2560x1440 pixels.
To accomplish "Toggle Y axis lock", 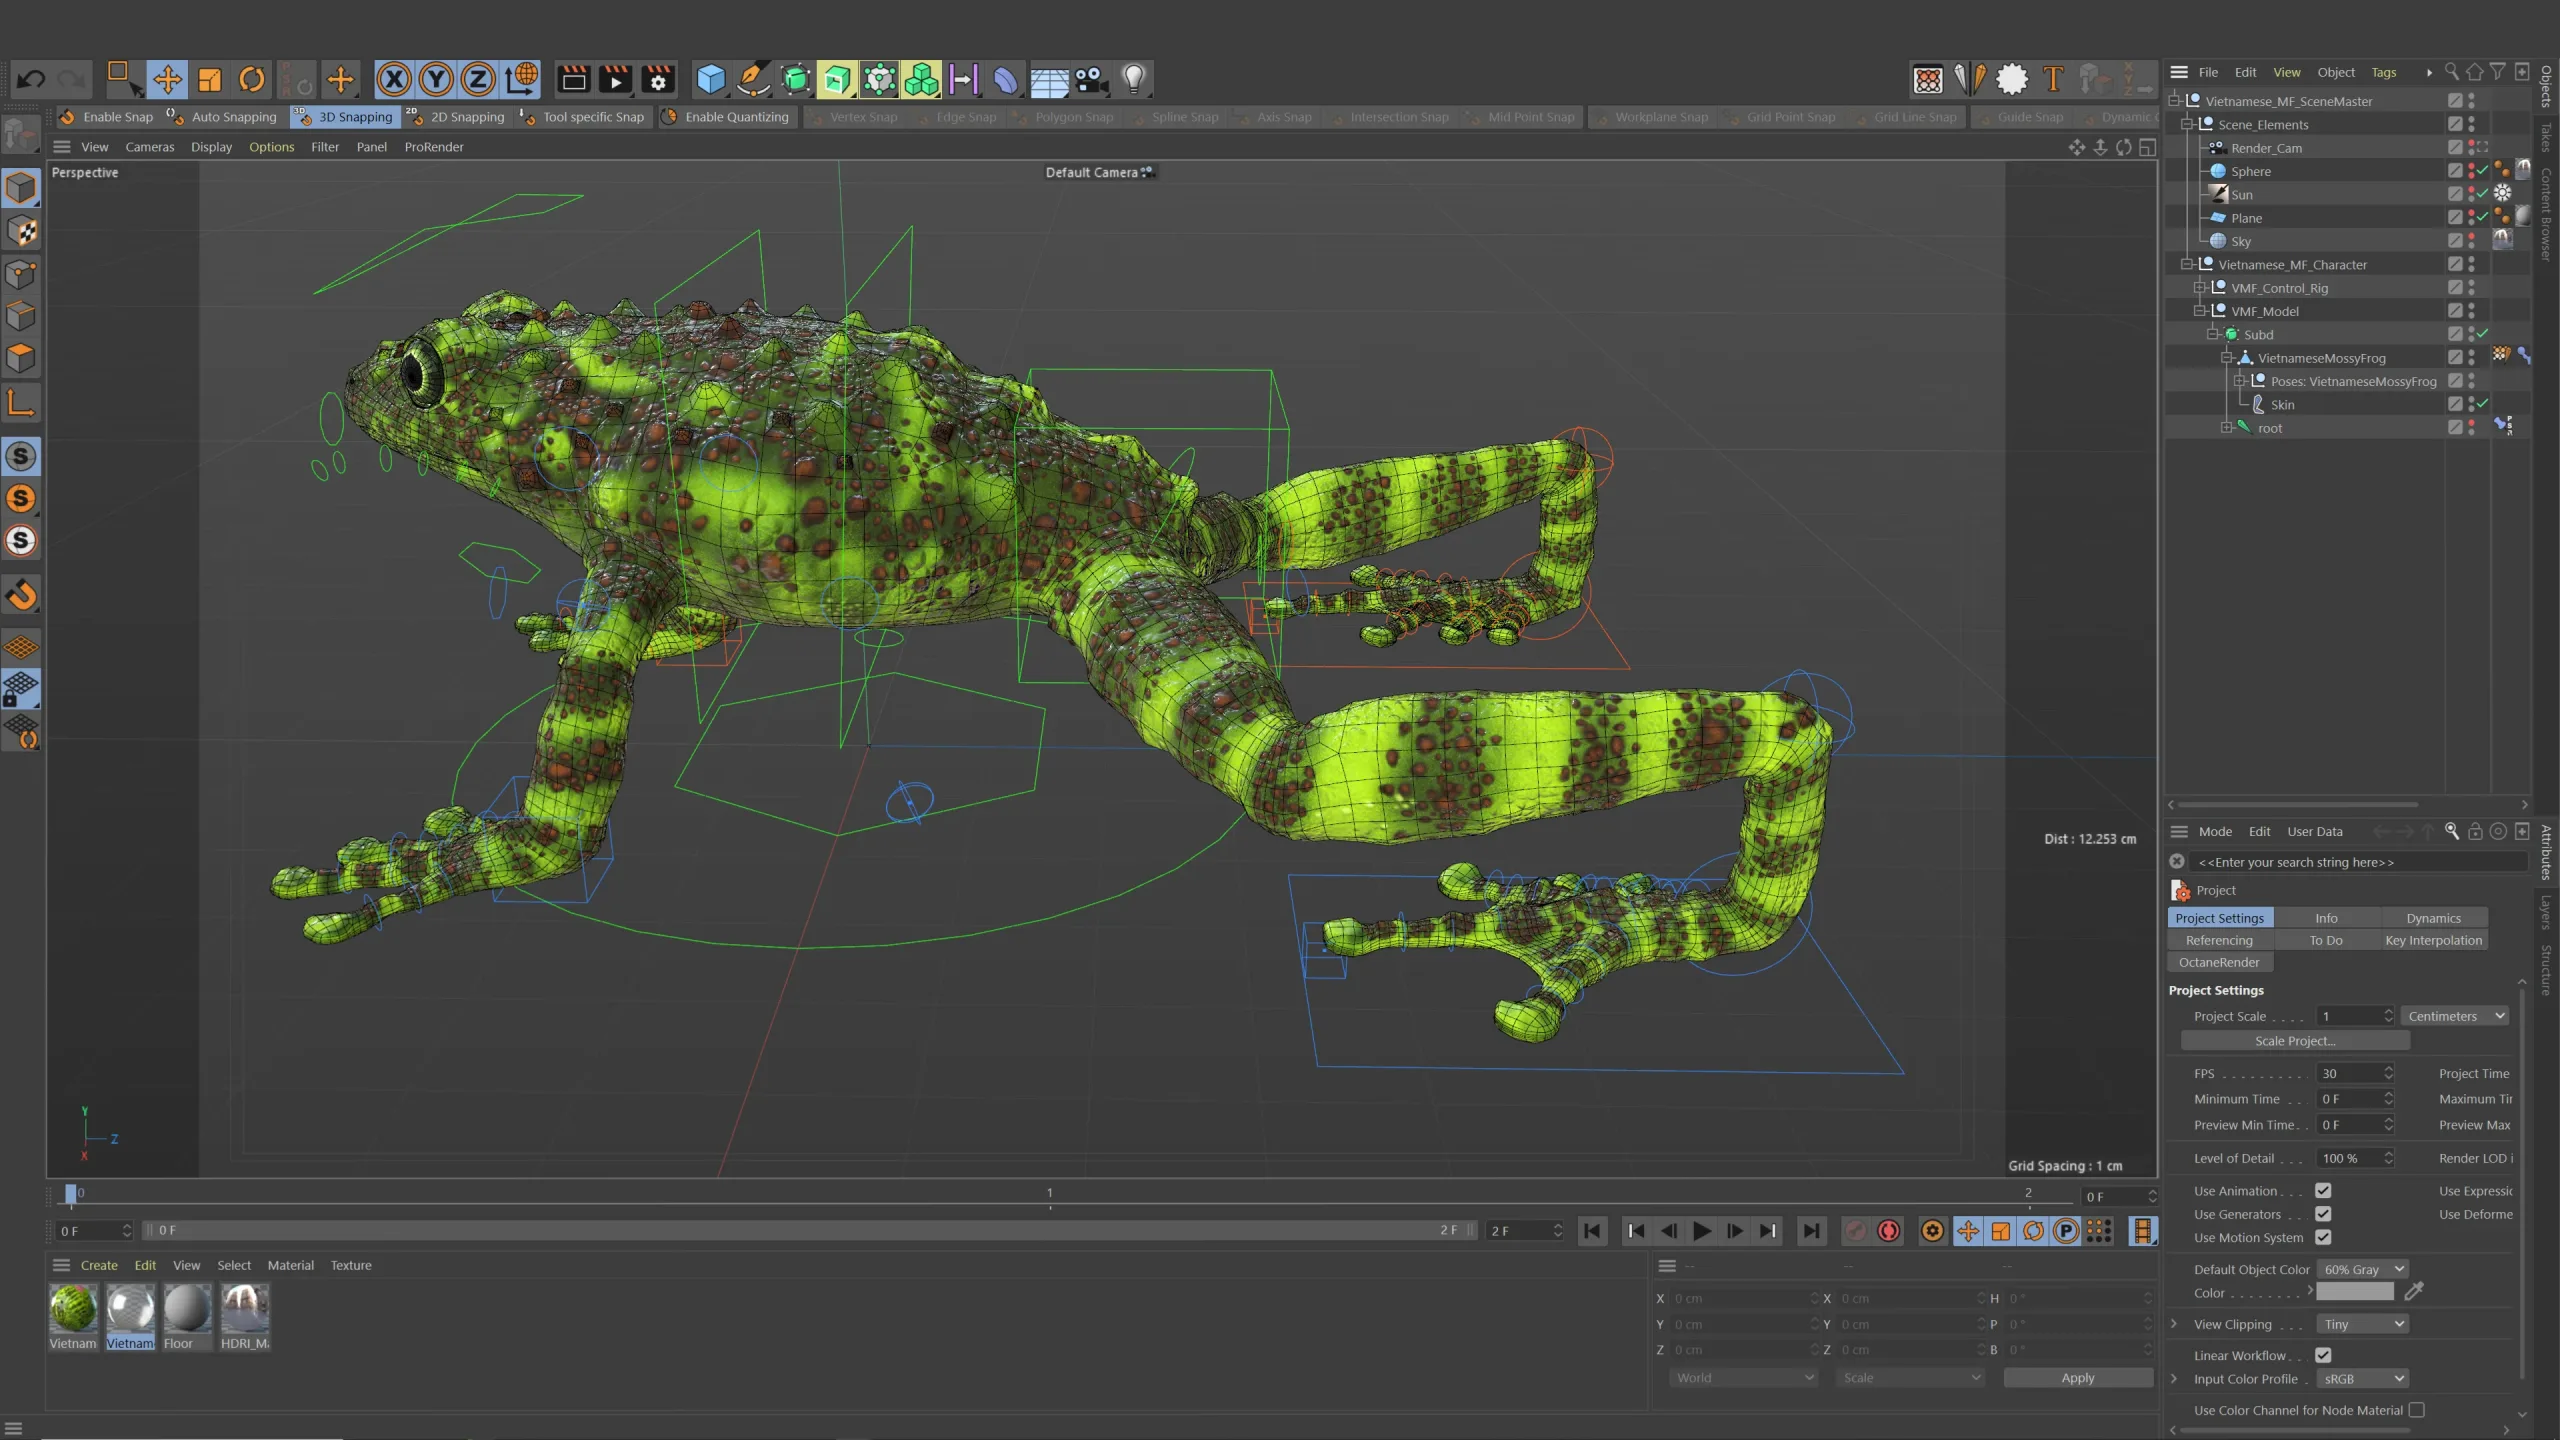I will pos(436,79).
